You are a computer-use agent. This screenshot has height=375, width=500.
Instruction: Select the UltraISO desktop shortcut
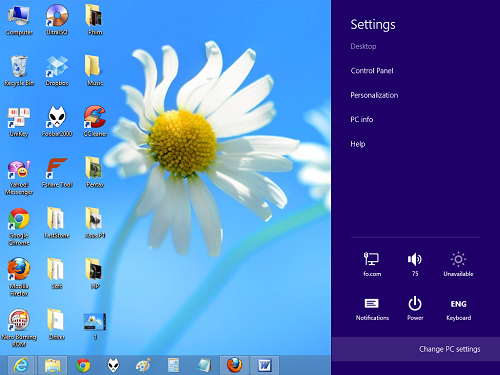(x=57, y=20)
